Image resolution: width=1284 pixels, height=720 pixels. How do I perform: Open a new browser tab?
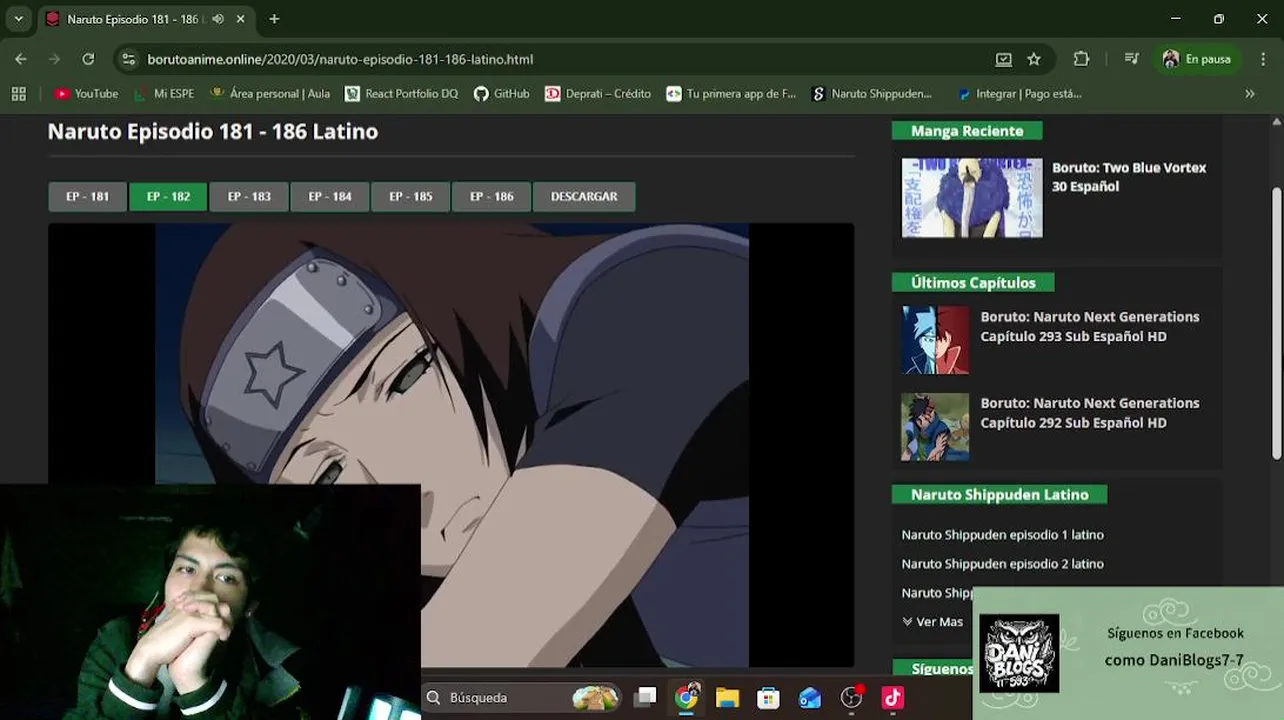coord(274,19)
